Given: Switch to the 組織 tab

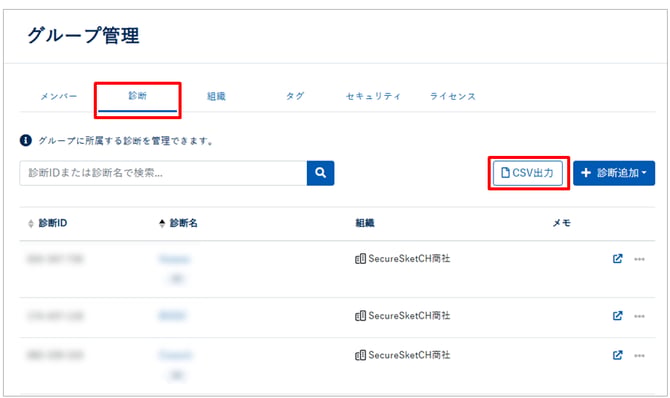Looking at the screenshot, I should tap(216, 96).
